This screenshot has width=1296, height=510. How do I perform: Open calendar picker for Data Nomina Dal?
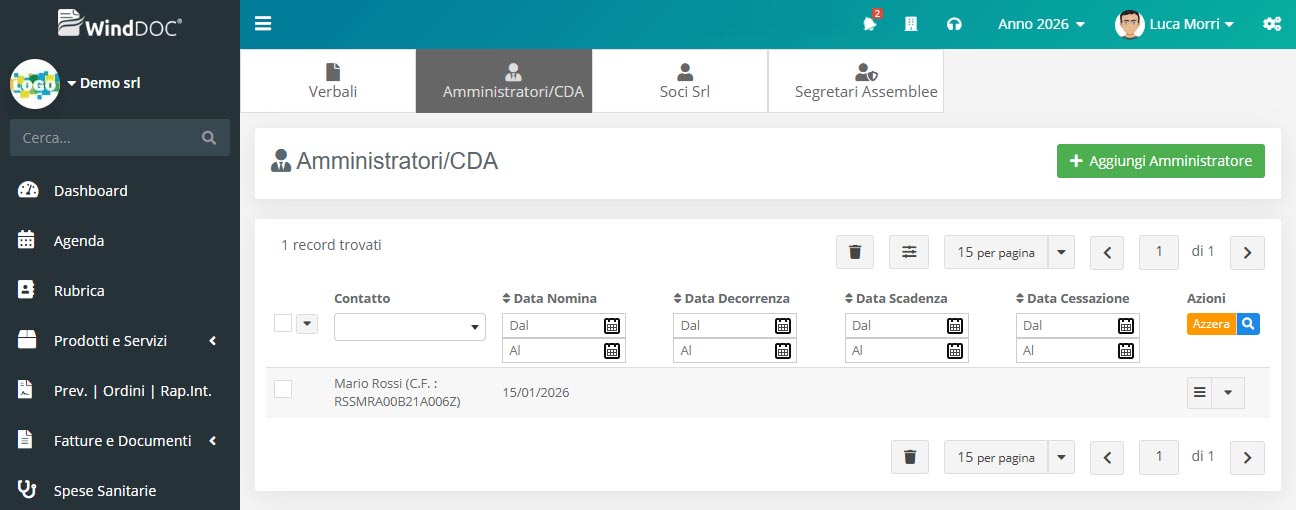[x=612, y=325]
